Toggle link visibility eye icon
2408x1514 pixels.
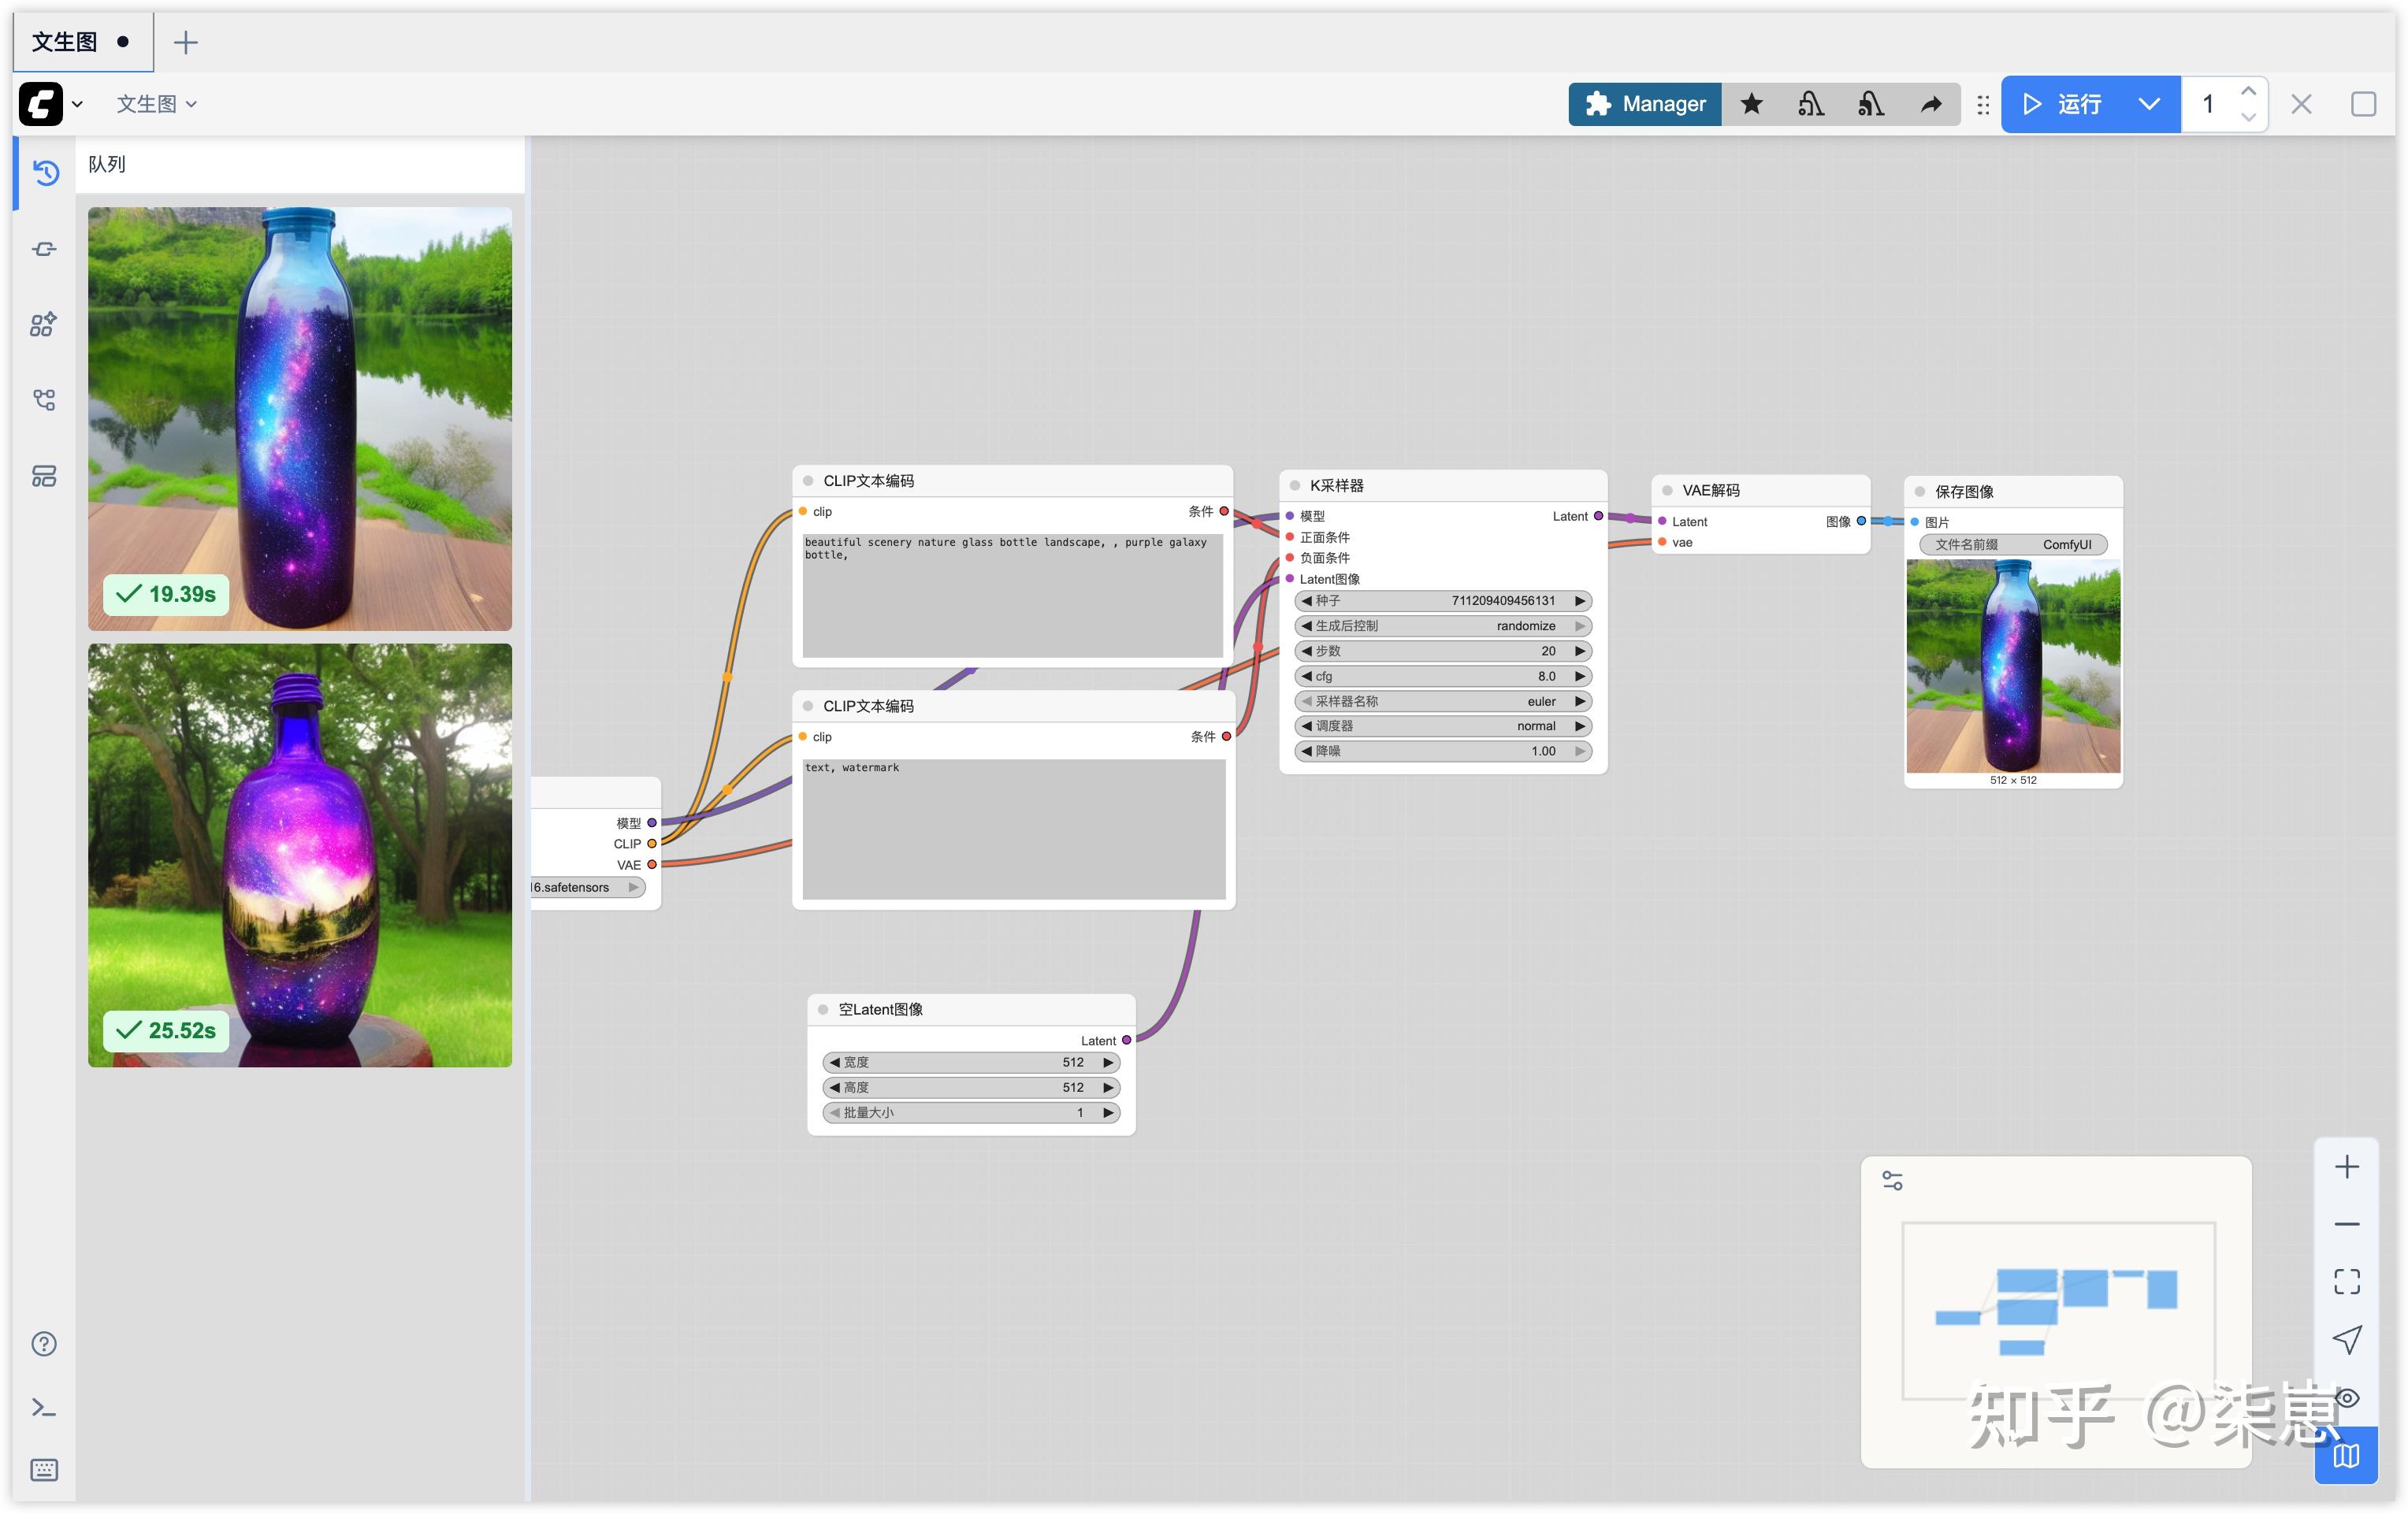[x=2346, y=1397]
